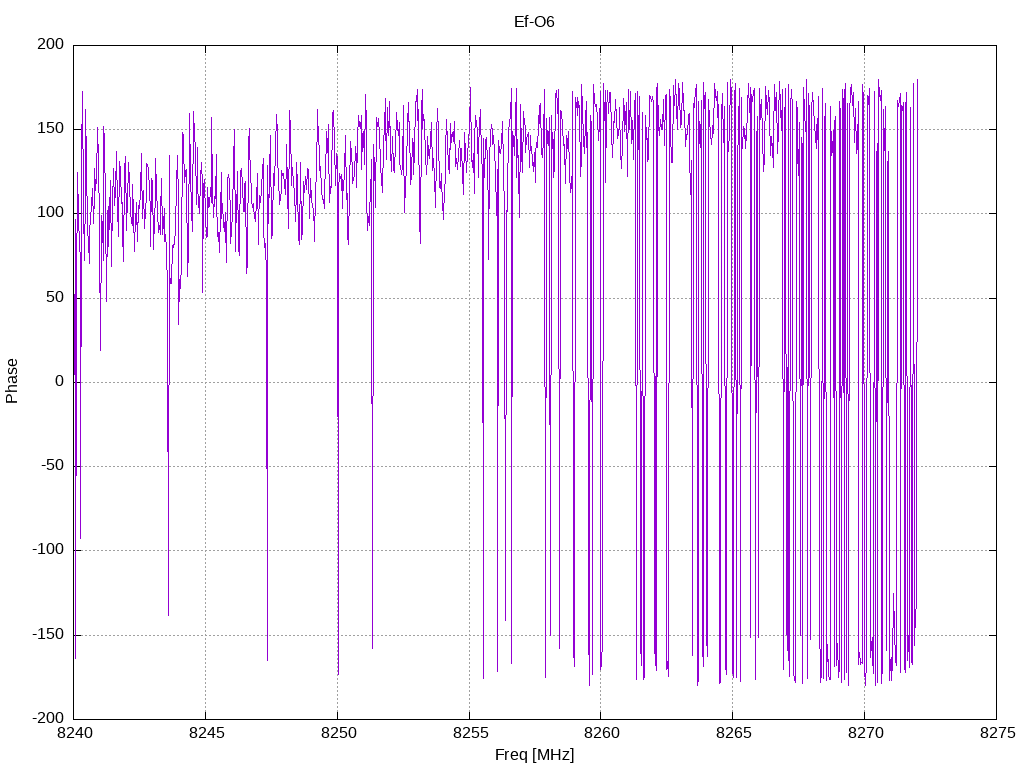Click the x-axis tick label 8255

pos(470,733)
